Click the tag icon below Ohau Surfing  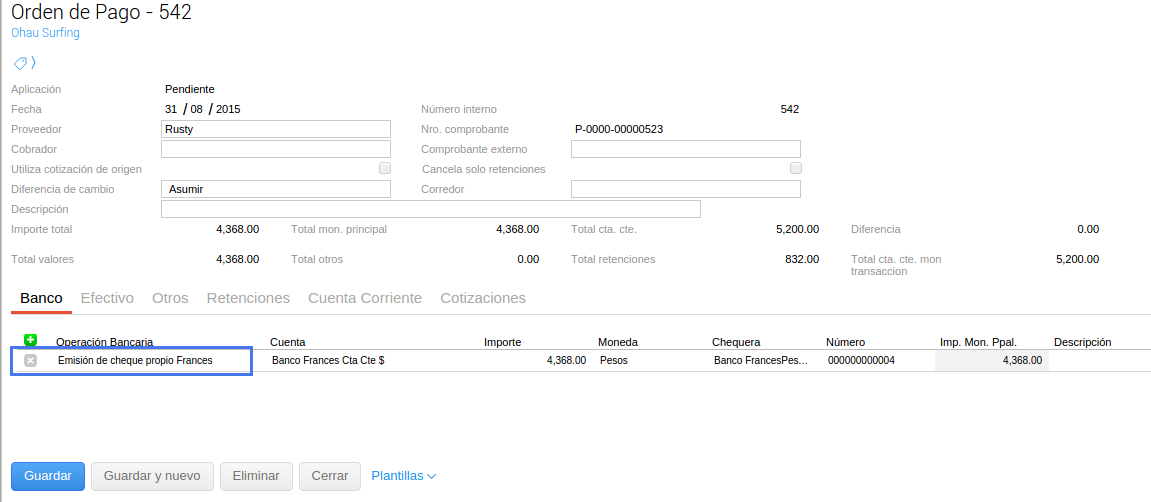point(19,62)
